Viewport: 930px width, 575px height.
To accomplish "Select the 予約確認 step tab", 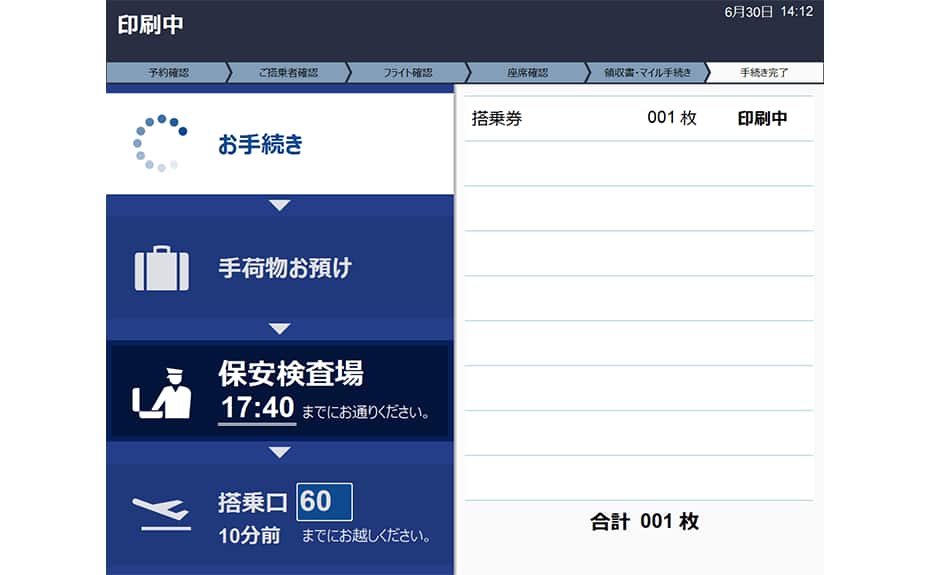I will [167, 73].
